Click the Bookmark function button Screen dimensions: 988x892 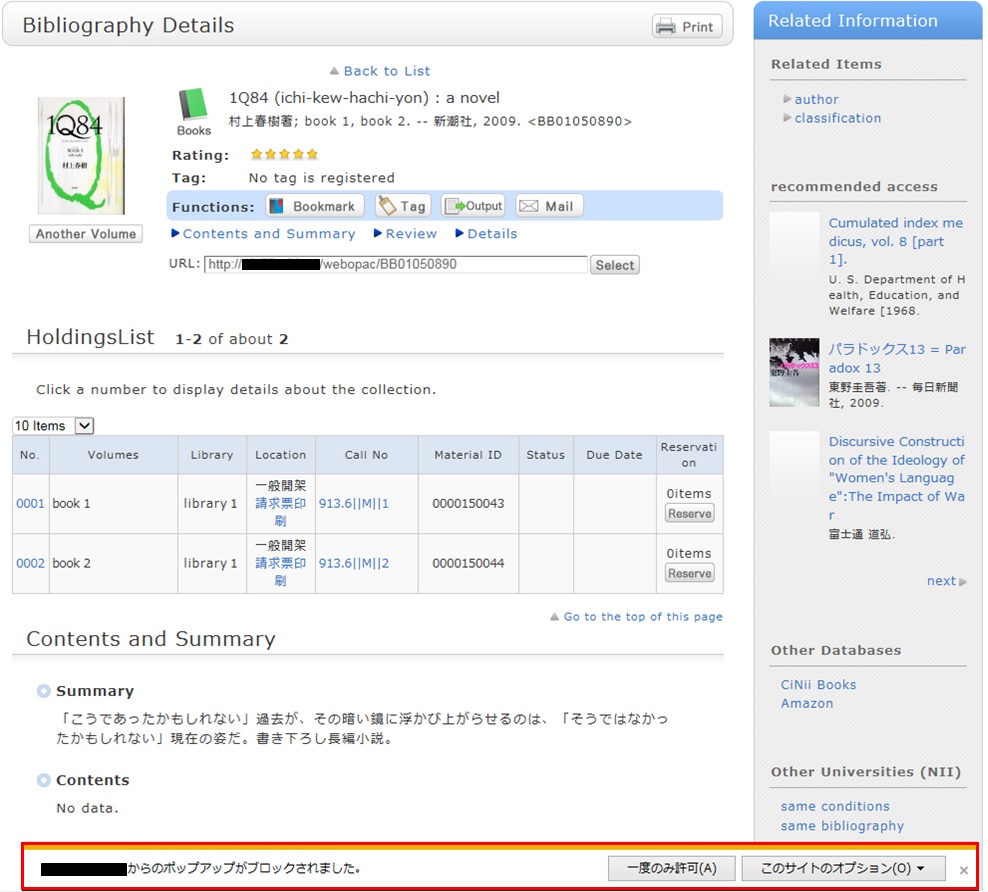[315, 206]
